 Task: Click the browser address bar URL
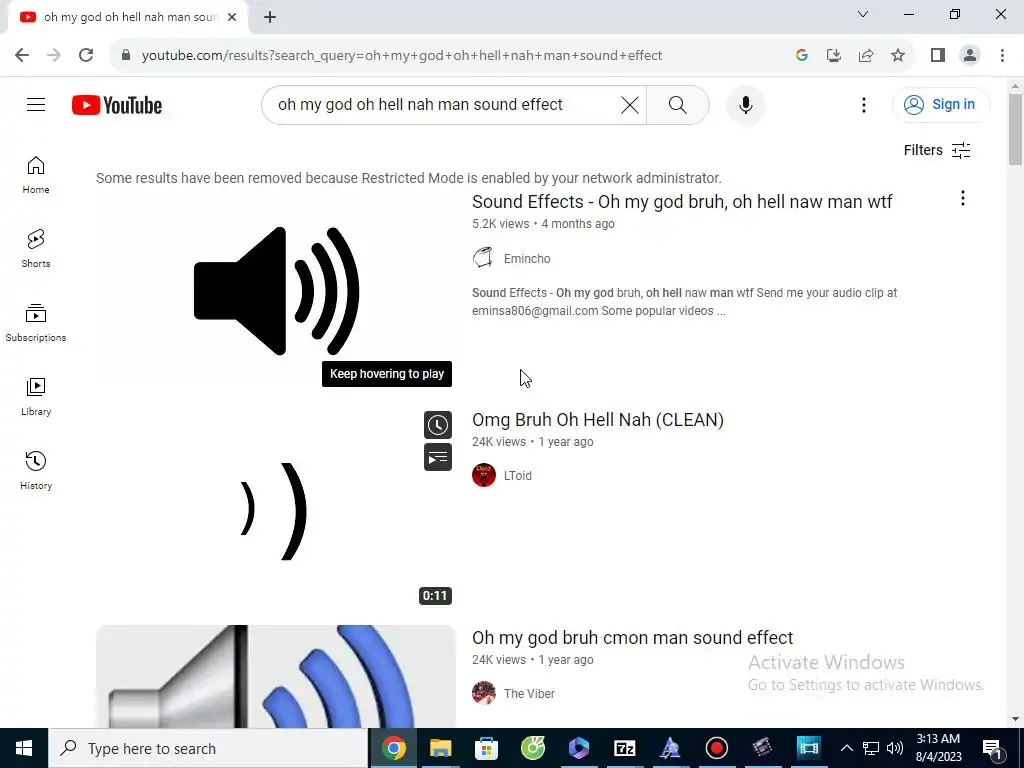(x=402, y=56)
